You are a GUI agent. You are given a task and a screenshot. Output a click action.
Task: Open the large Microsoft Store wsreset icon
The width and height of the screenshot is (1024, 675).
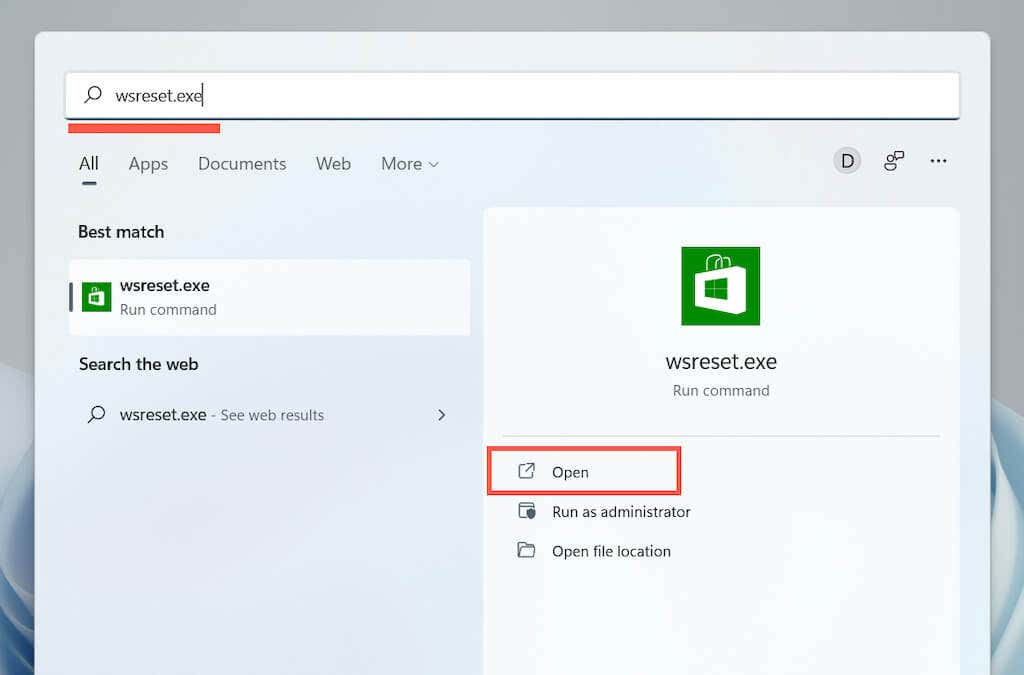pyautogui.click(x=720, y=286)
